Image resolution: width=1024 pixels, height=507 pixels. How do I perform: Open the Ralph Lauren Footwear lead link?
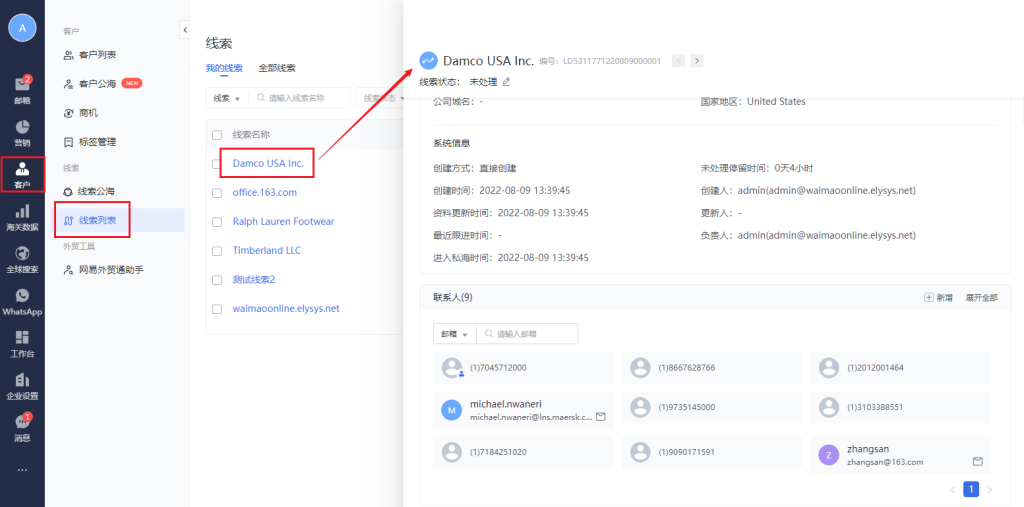point(283,221)
